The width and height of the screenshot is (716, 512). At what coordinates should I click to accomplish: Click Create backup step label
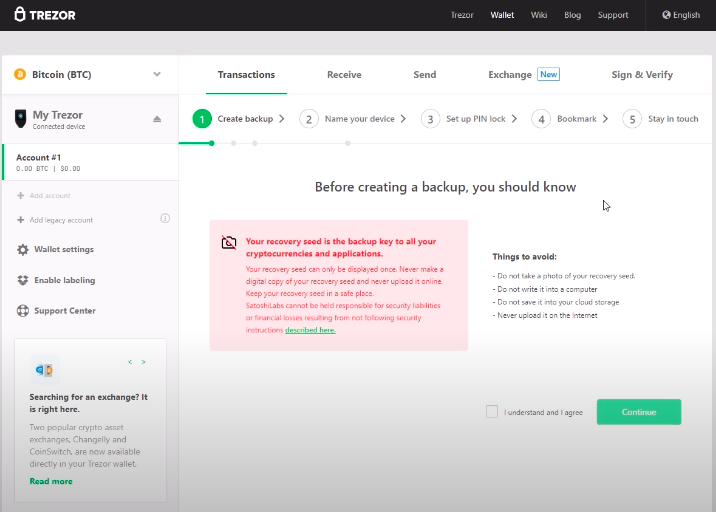(x=245, y=119)
